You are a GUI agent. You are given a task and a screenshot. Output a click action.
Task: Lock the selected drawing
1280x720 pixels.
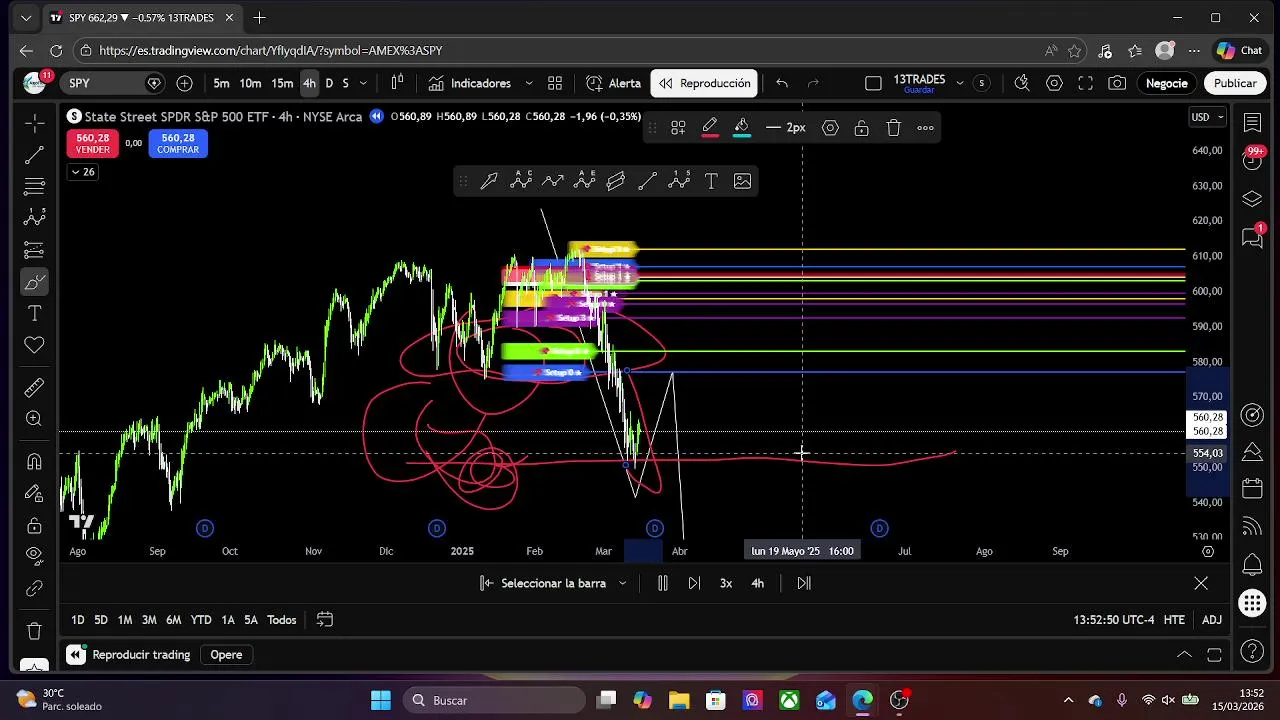861,127
